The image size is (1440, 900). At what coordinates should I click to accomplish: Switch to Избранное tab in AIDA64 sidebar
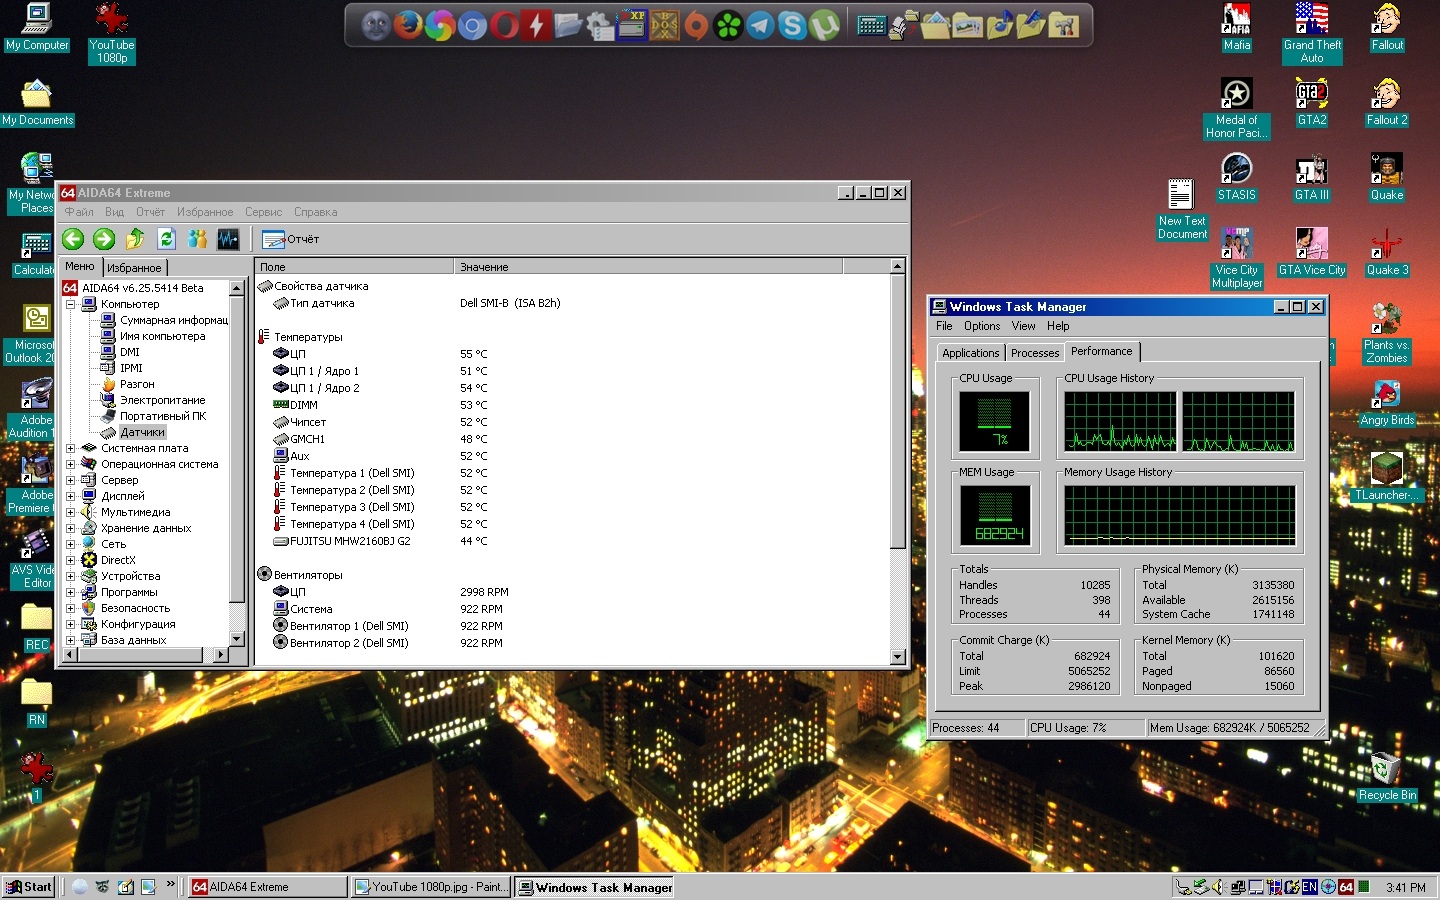coord(134,268)
